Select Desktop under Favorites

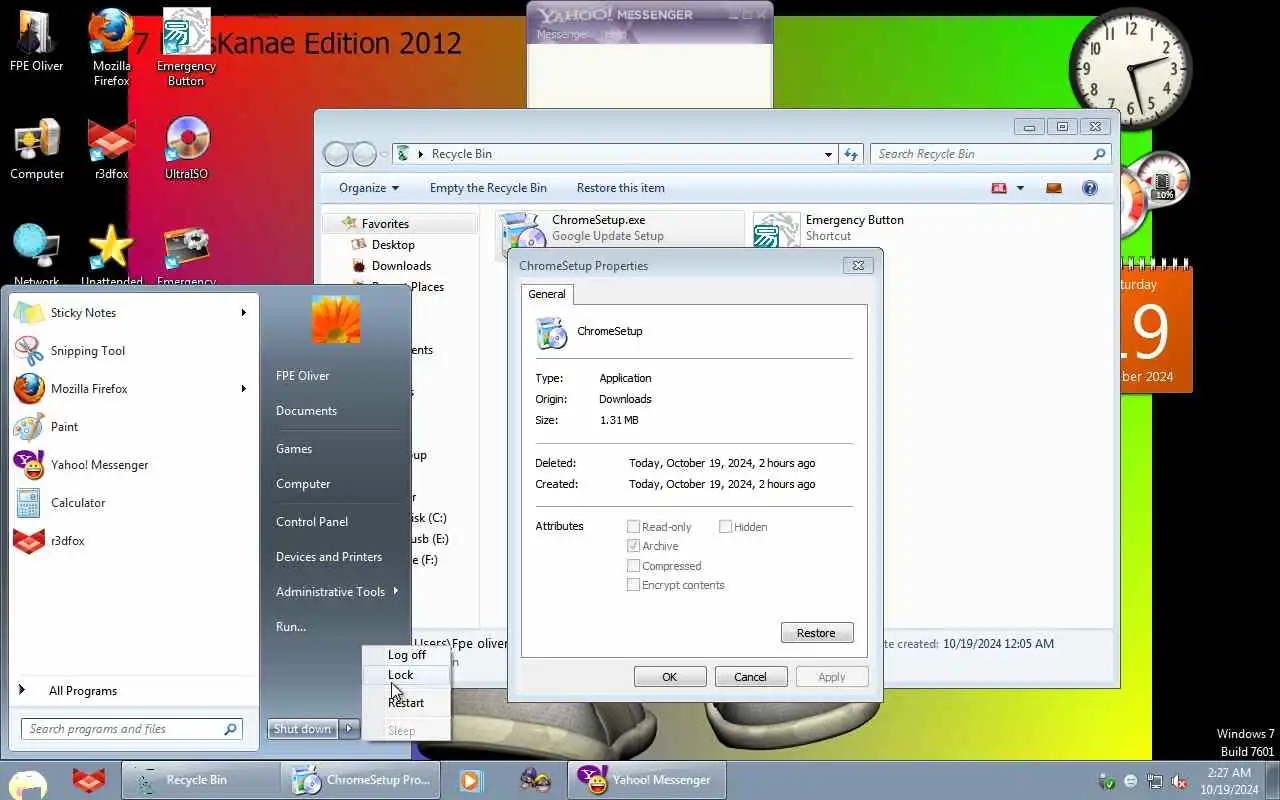(x=393, y=245)
